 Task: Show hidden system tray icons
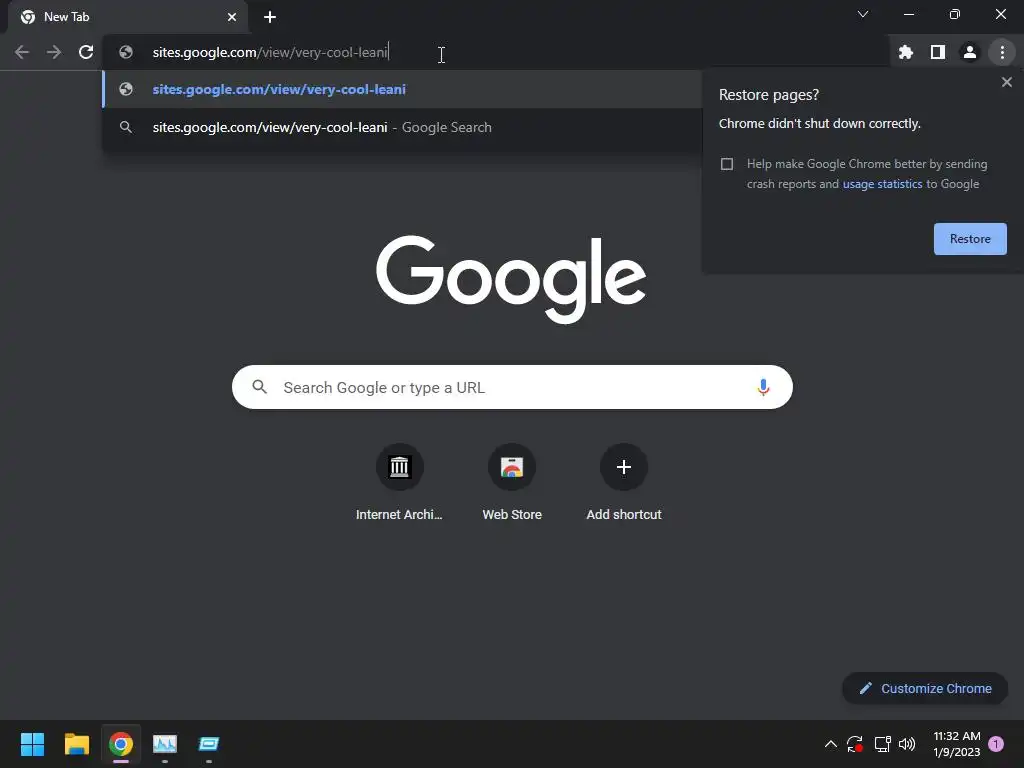pos(831,744)
